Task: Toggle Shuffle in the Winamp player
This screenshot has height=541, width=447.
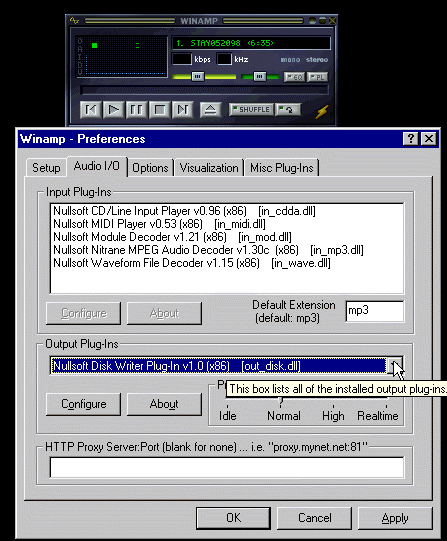Action: [x=251, y=110]
